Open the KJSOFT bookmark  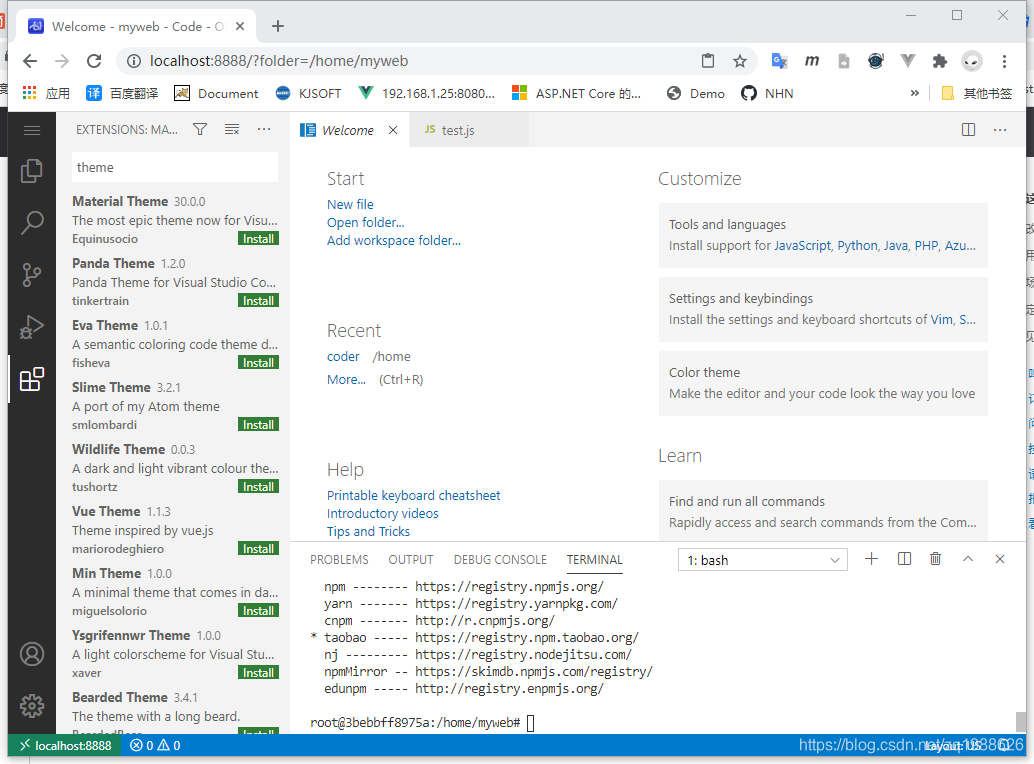pos(309,94)
